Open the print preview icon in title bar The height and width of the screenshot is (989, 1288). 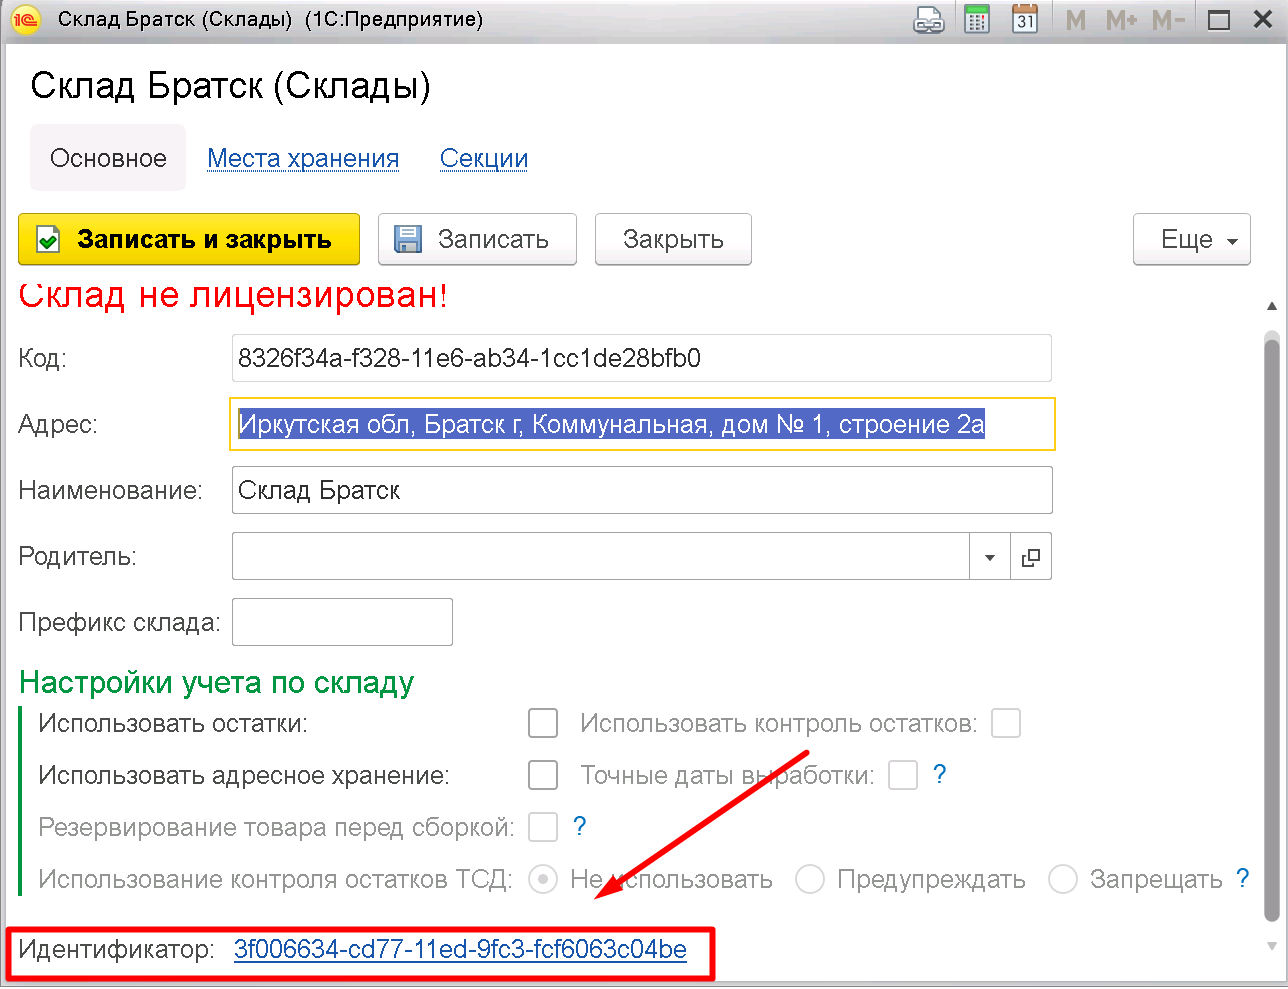coord(929,20)
